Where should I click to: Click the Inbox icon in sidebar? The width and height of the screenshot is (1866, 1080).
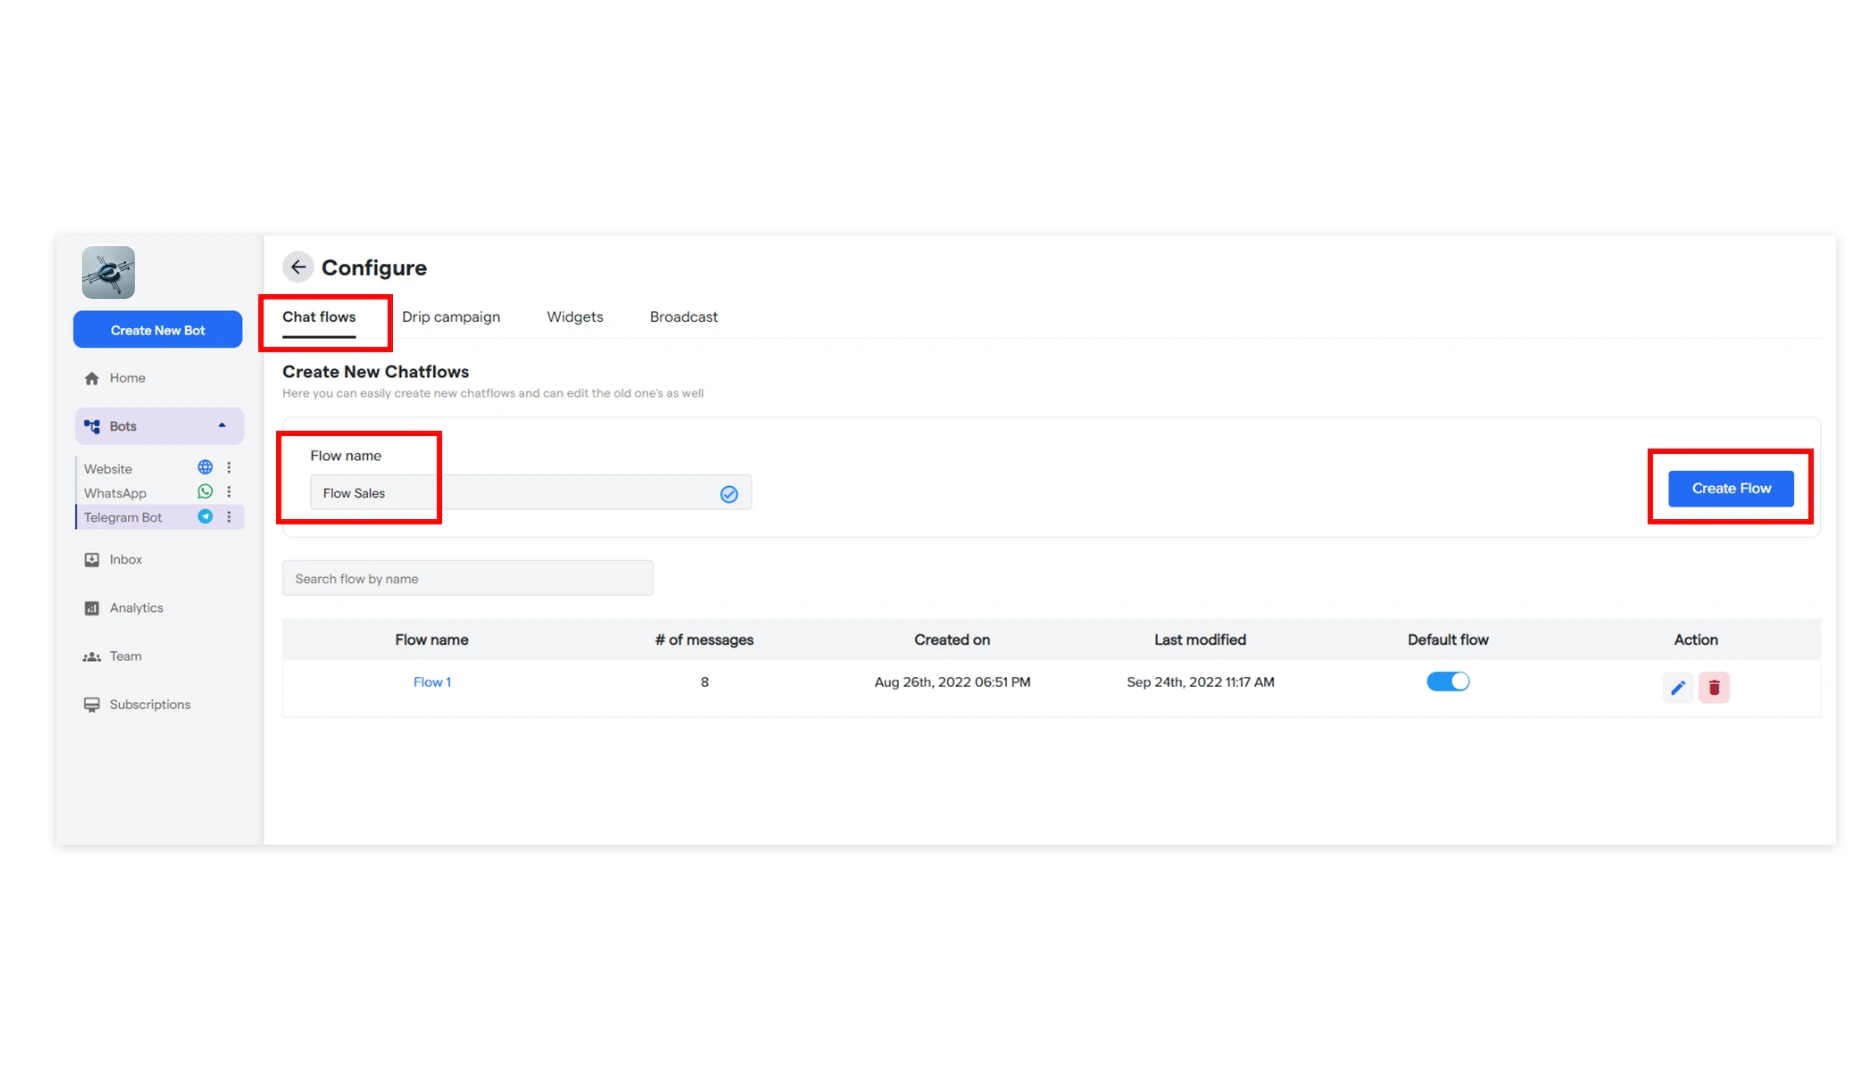pos(92,560)
